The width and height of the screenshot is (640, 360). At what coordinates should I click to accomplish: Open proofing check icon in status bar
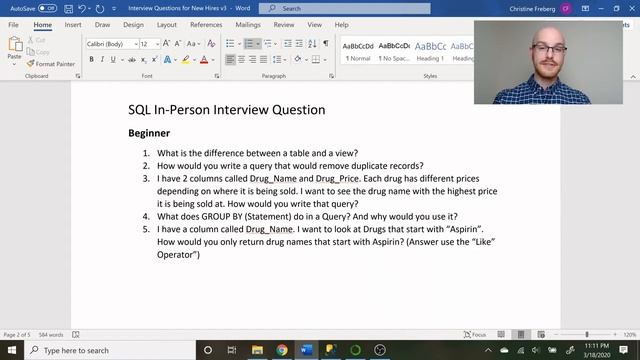point(76,335)
